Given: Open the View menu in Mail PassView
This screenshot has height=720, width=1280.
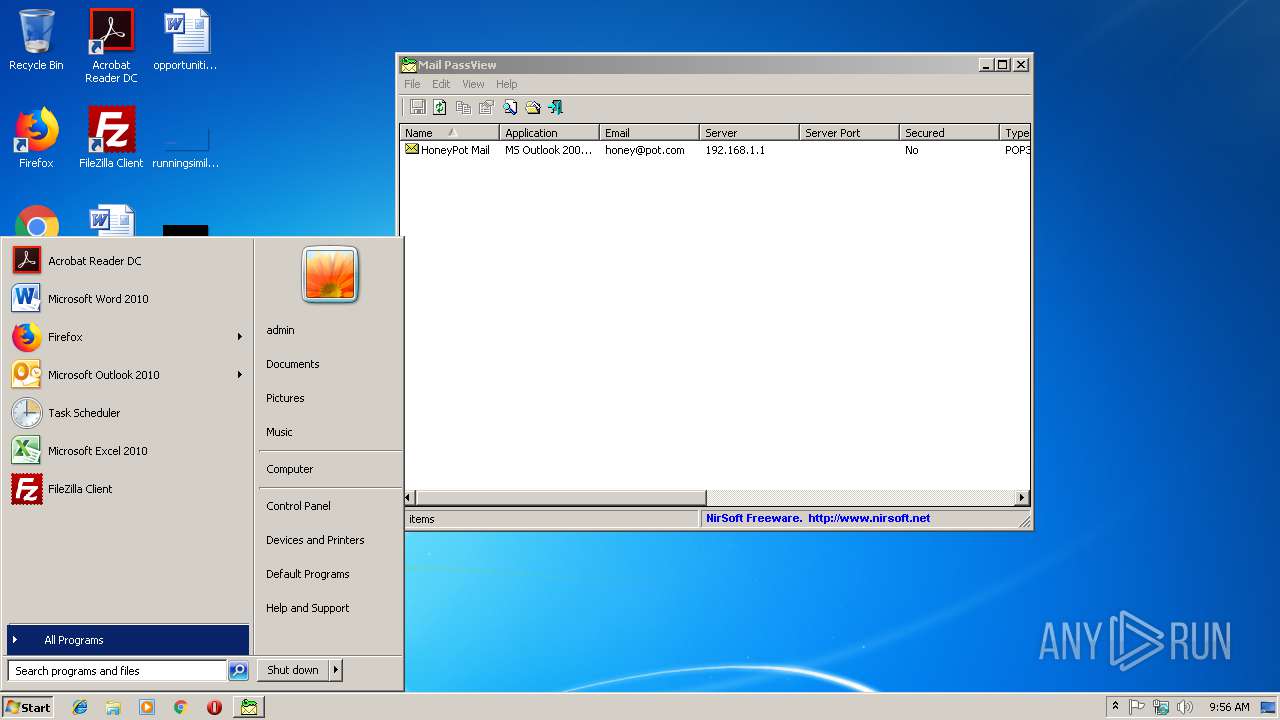Looking at the screenshot, I should coord(473,84).
